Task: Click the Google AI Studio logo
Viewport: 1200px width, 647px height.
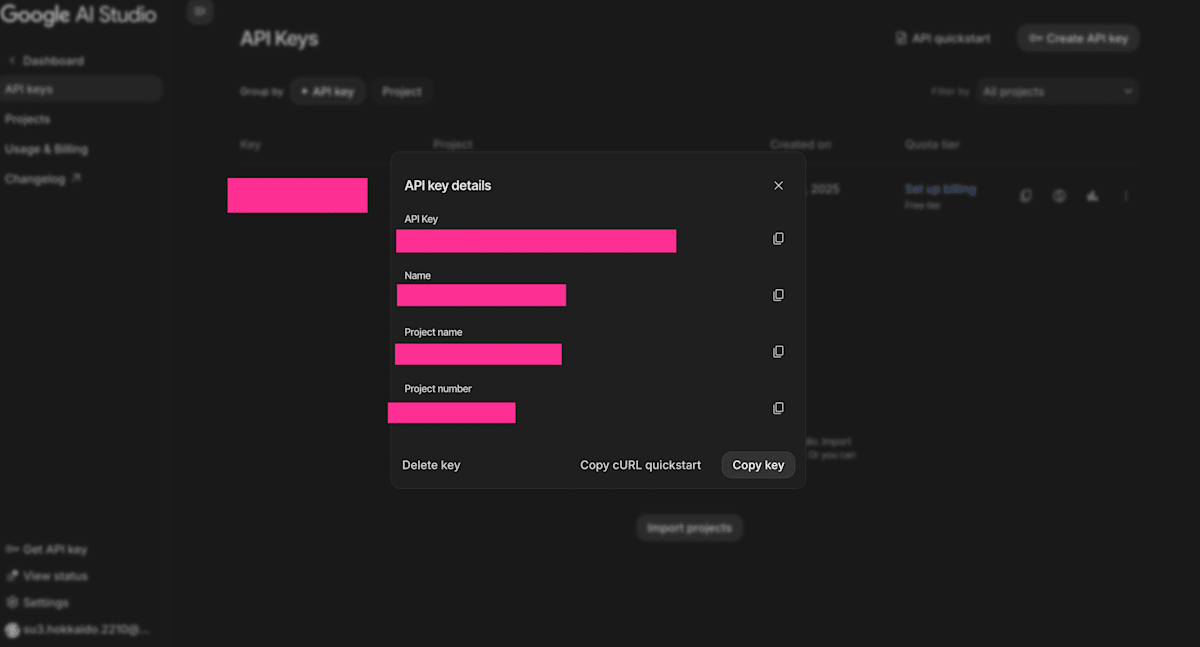Action: [79, 13]
